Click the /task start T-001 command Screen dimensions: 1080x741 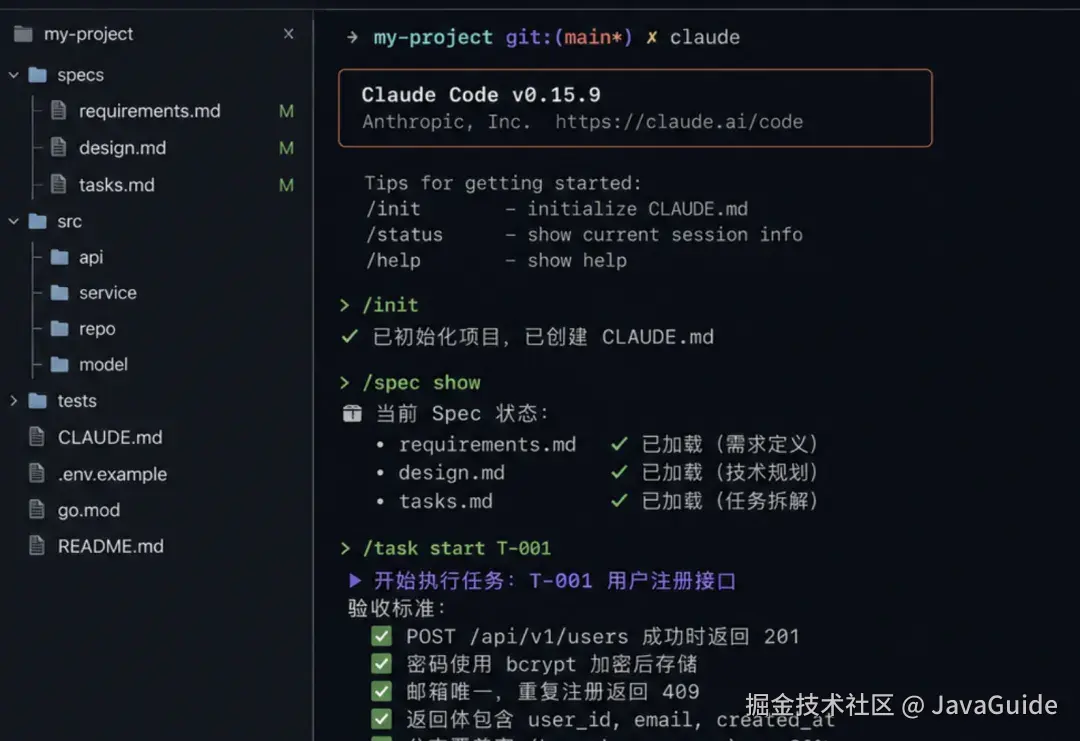point(457,548)
